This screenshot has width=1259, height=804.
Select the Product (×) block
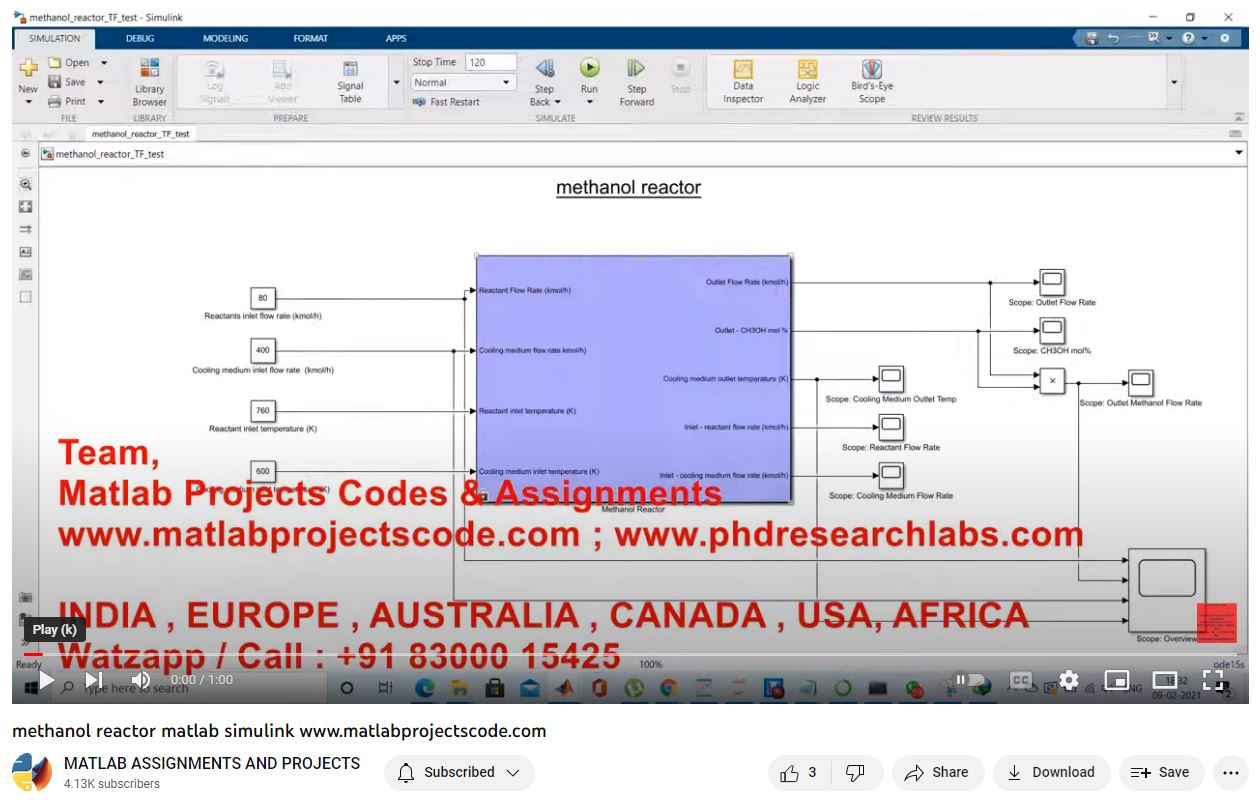coord(1051,381)
